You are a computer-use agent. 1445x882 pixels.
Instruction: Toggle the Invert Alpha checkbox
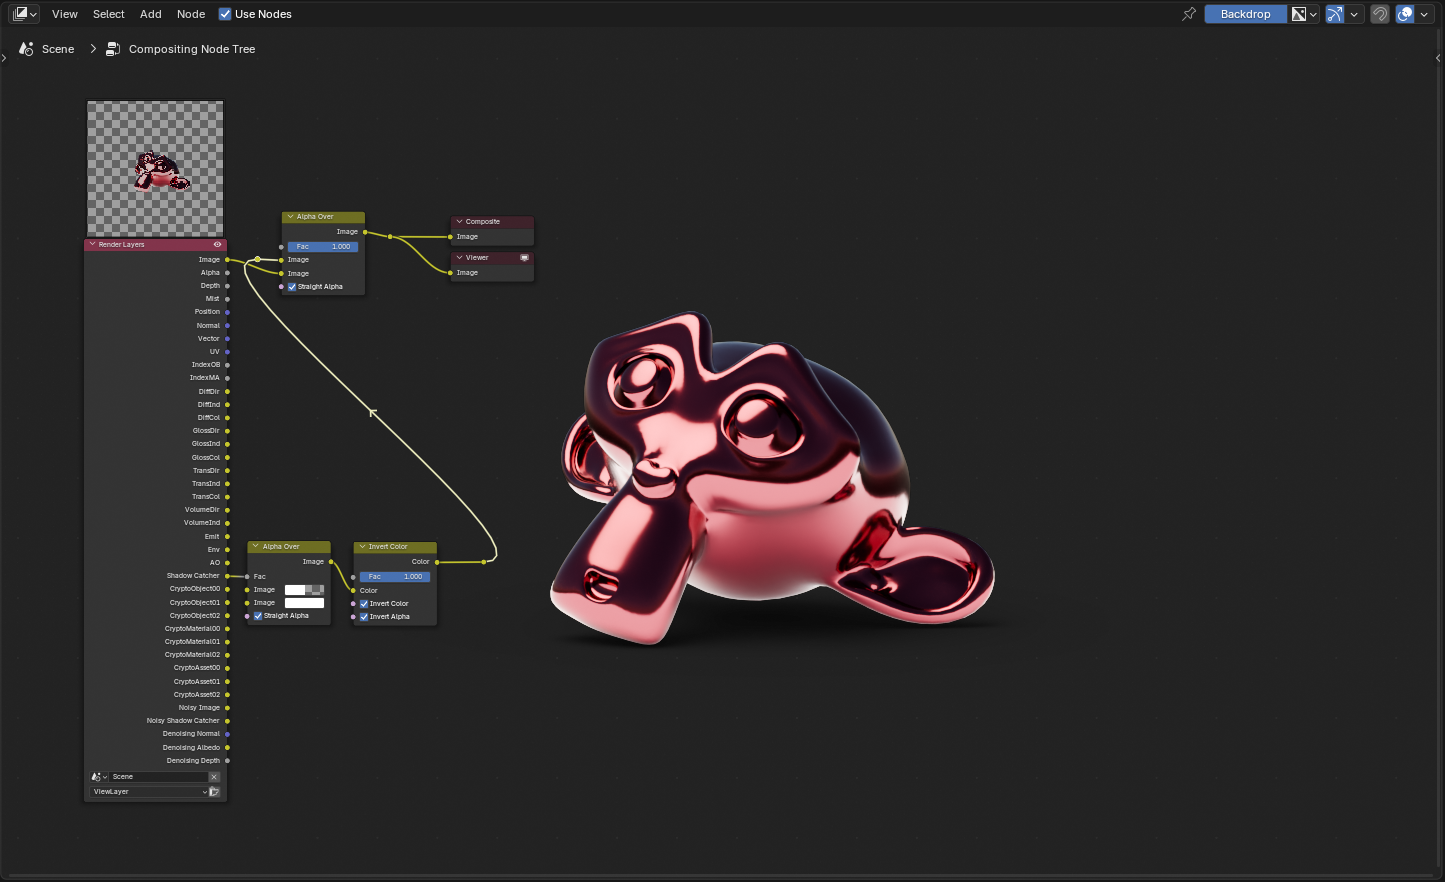click(x=364, y=617)
